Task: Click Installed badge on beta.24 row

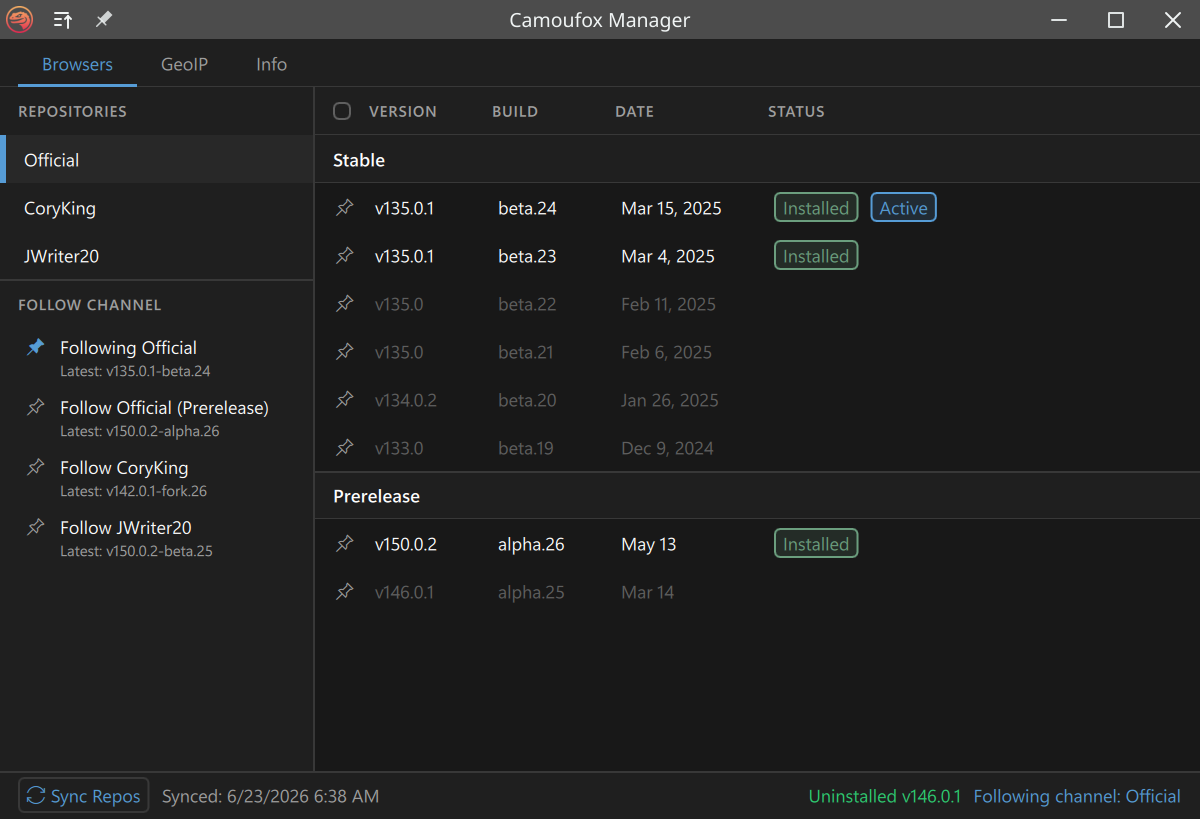Action: (816, 208)
